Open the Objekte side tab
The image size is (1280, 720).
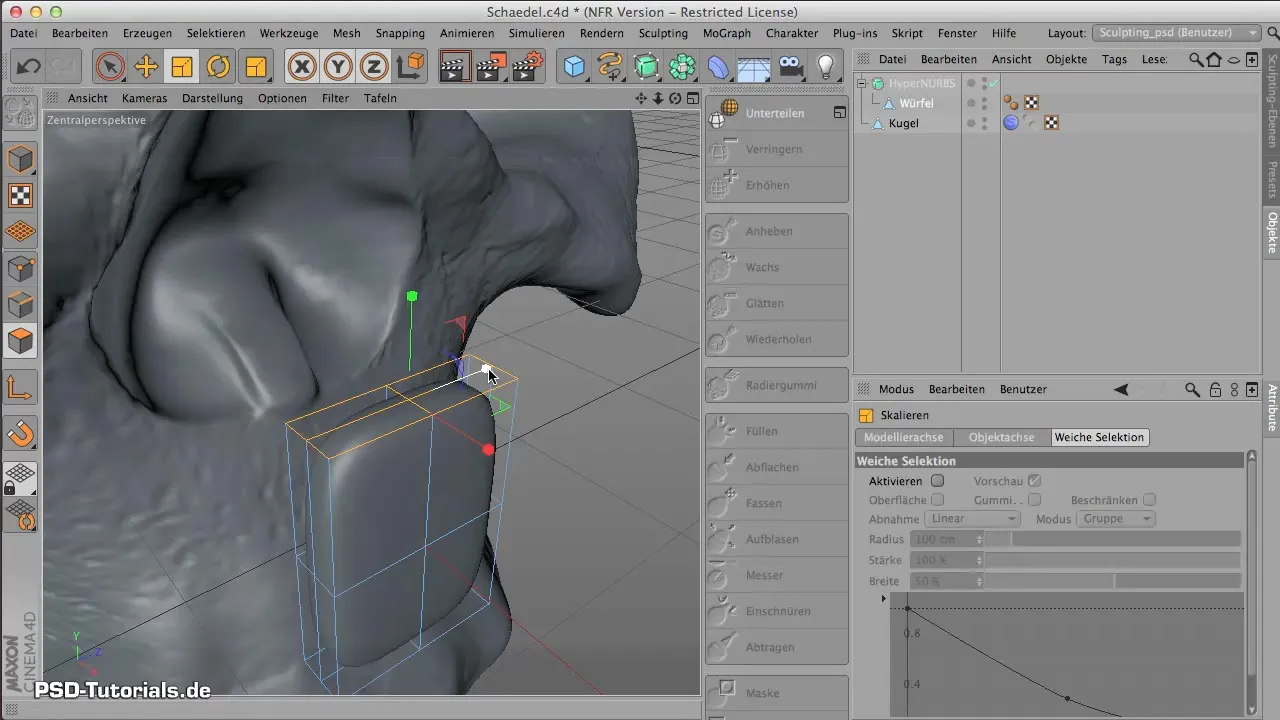(1272, 232)
